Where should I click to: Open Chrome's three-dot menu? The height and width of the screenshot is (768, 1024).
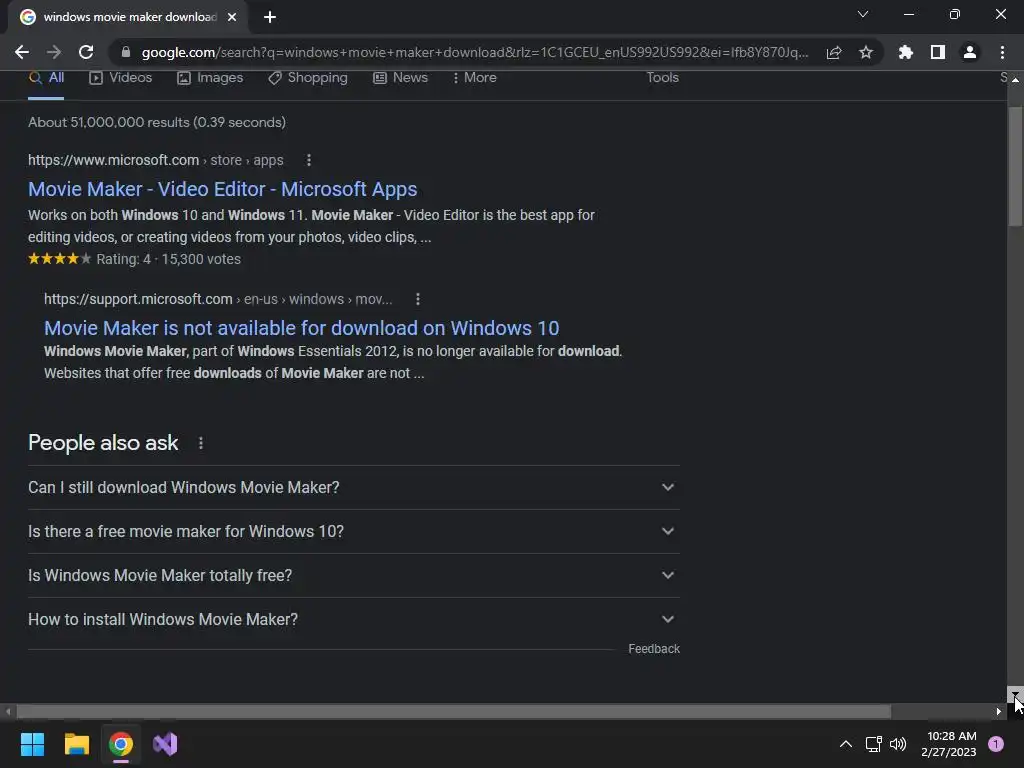pos(1002,52)
